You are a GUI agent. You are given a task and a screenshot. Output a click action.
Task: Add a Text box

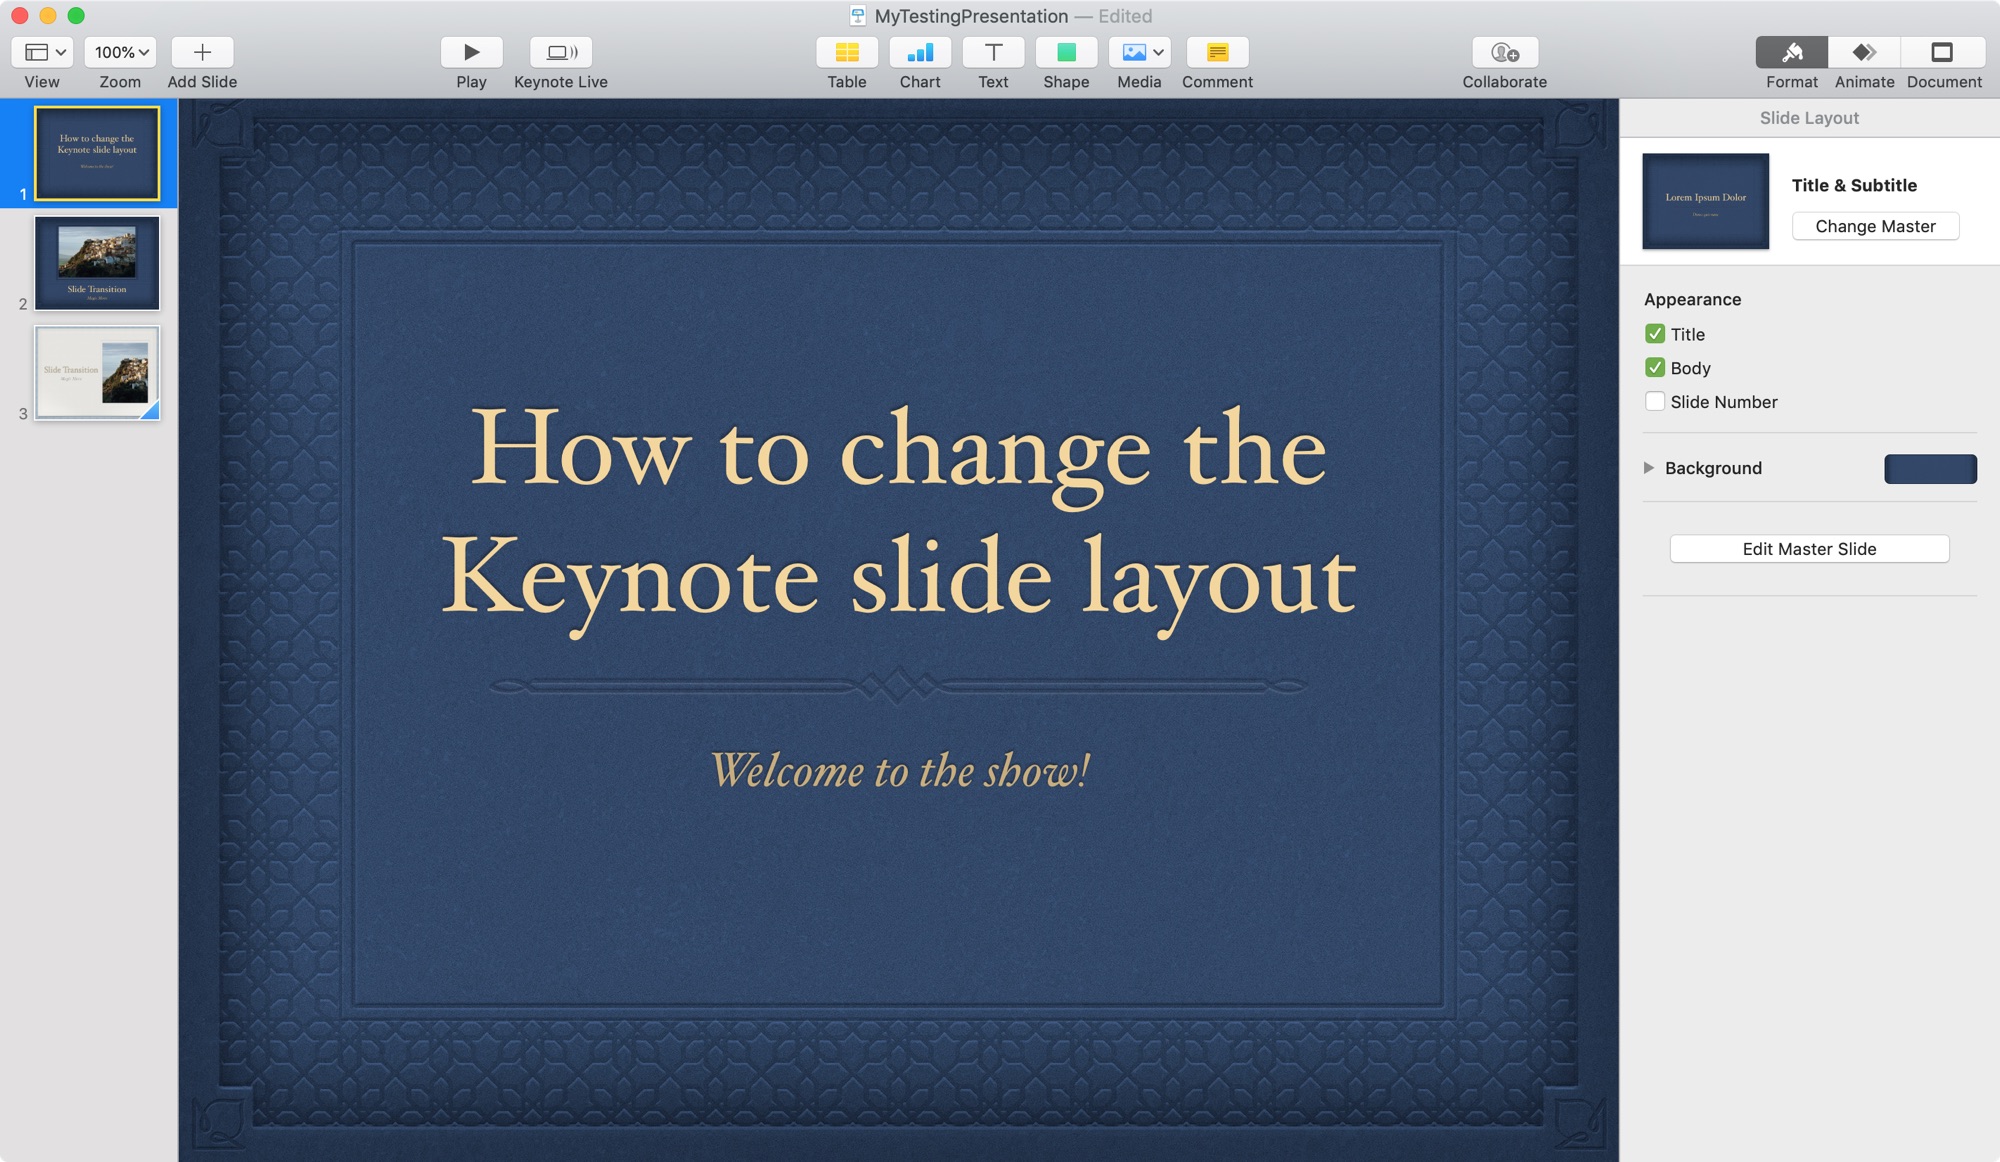(993, 52)
